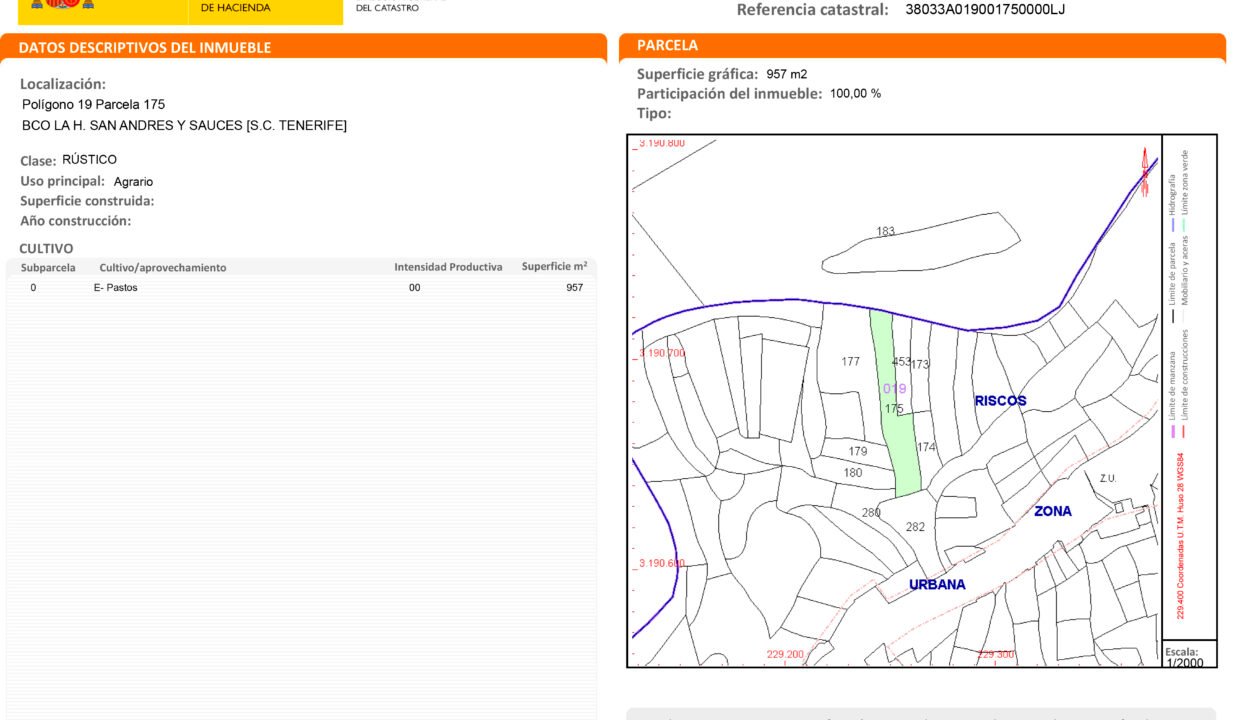This screenshot has width=1240, height=720.
Task: Click parcel label 280 on the map
Action: click(x=872, y=513)
